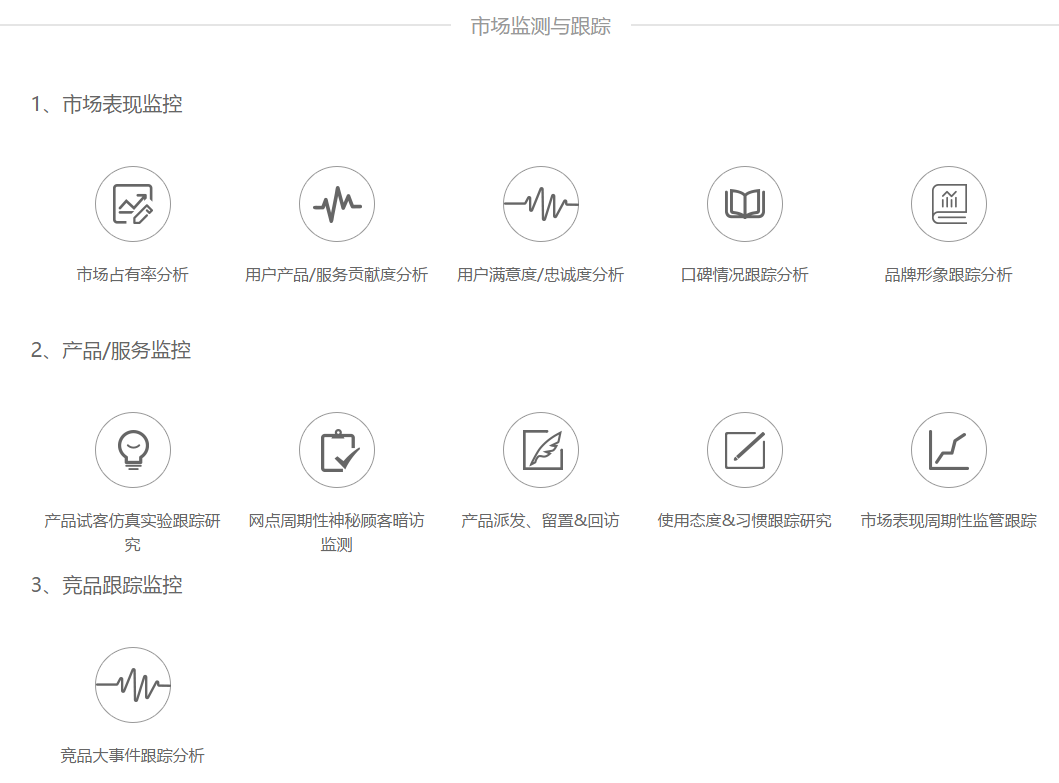Select the heading 1、市场表现监控
Screen dimensions: 1059x783
[107, 104]
